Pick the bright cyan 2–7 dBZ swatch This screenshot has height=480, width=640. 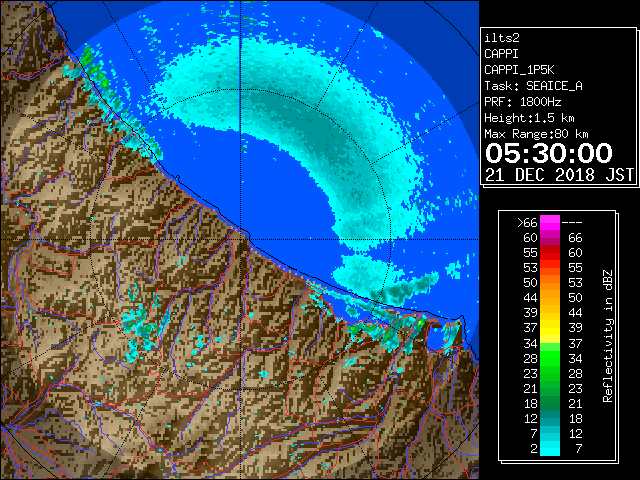pos(550,449)
